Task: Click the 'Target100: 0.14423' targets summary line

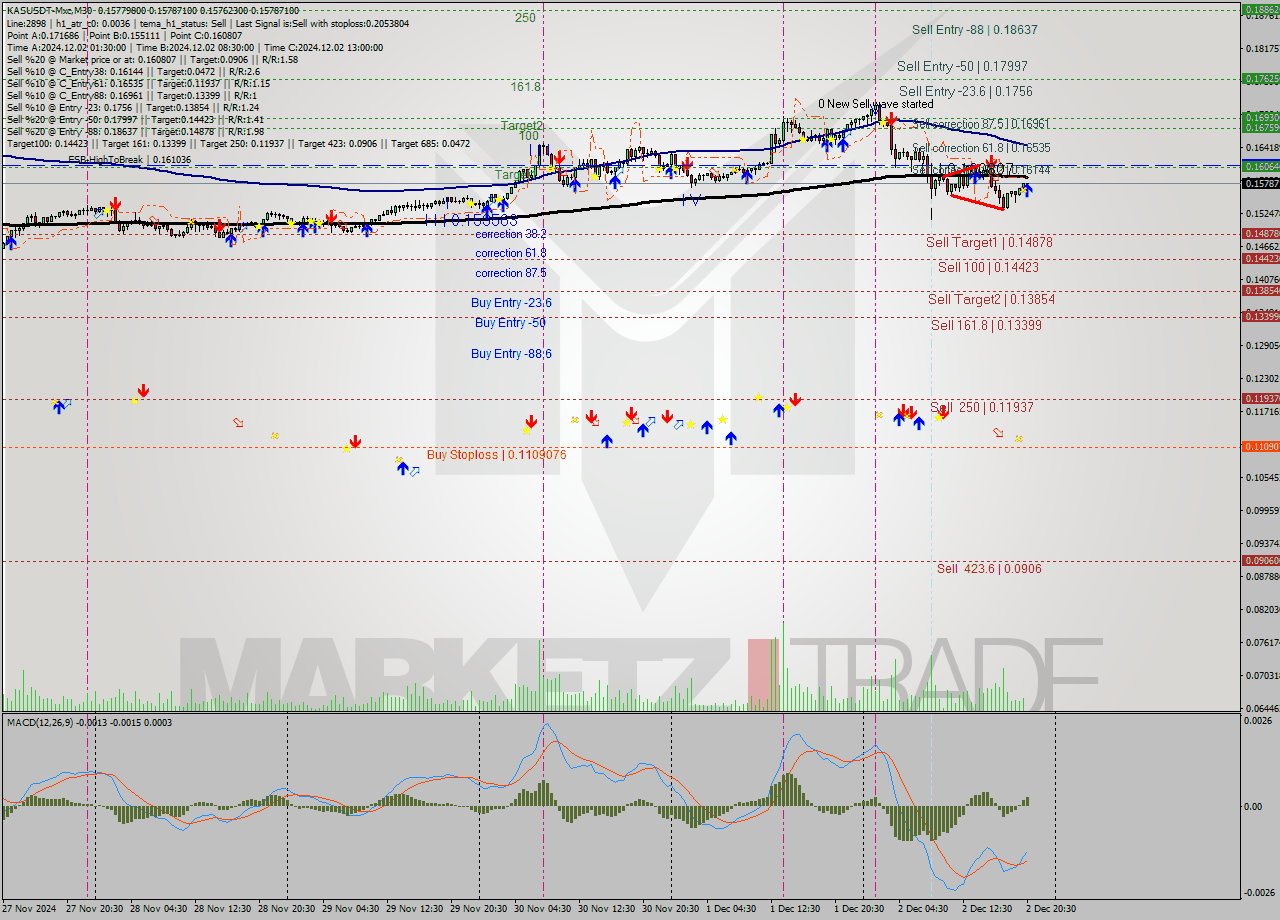Action: (239, 143)
